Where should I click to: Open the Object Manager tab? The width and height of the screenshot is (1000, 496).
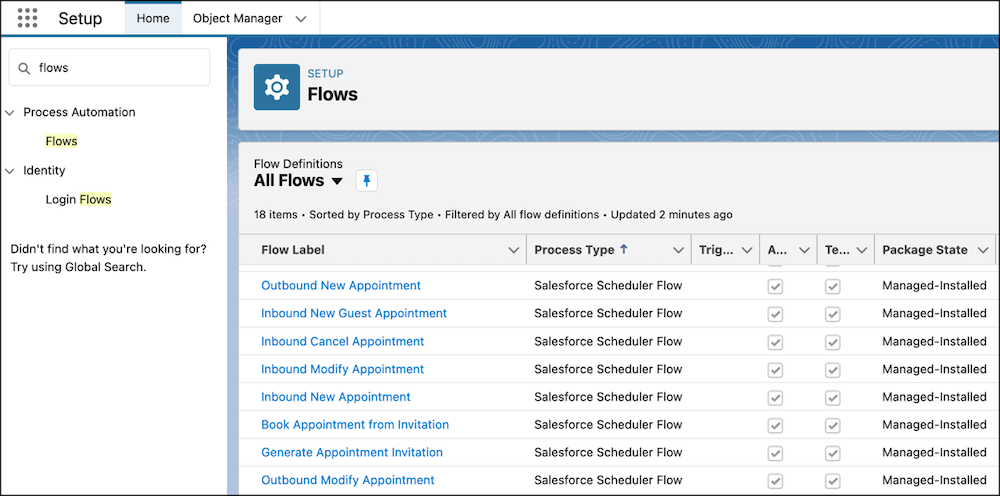point(237,18)
